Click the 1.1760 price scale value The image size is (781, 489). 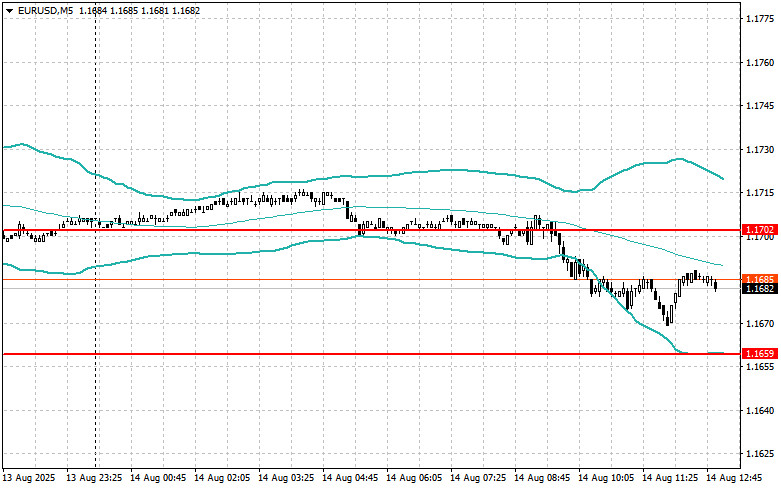(760, 63)
